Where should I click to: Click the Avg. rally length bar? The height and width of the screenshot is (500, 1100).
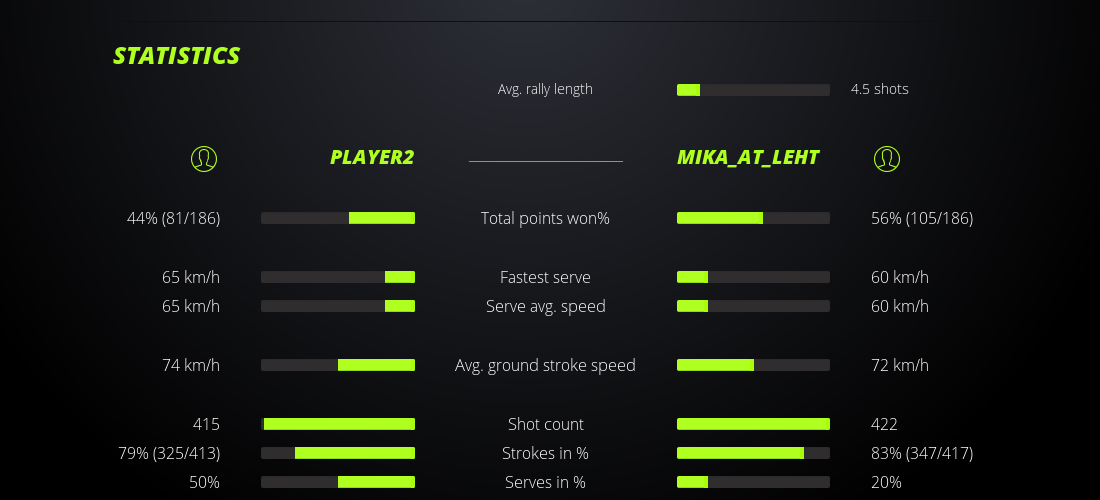(x=753, y=90)
